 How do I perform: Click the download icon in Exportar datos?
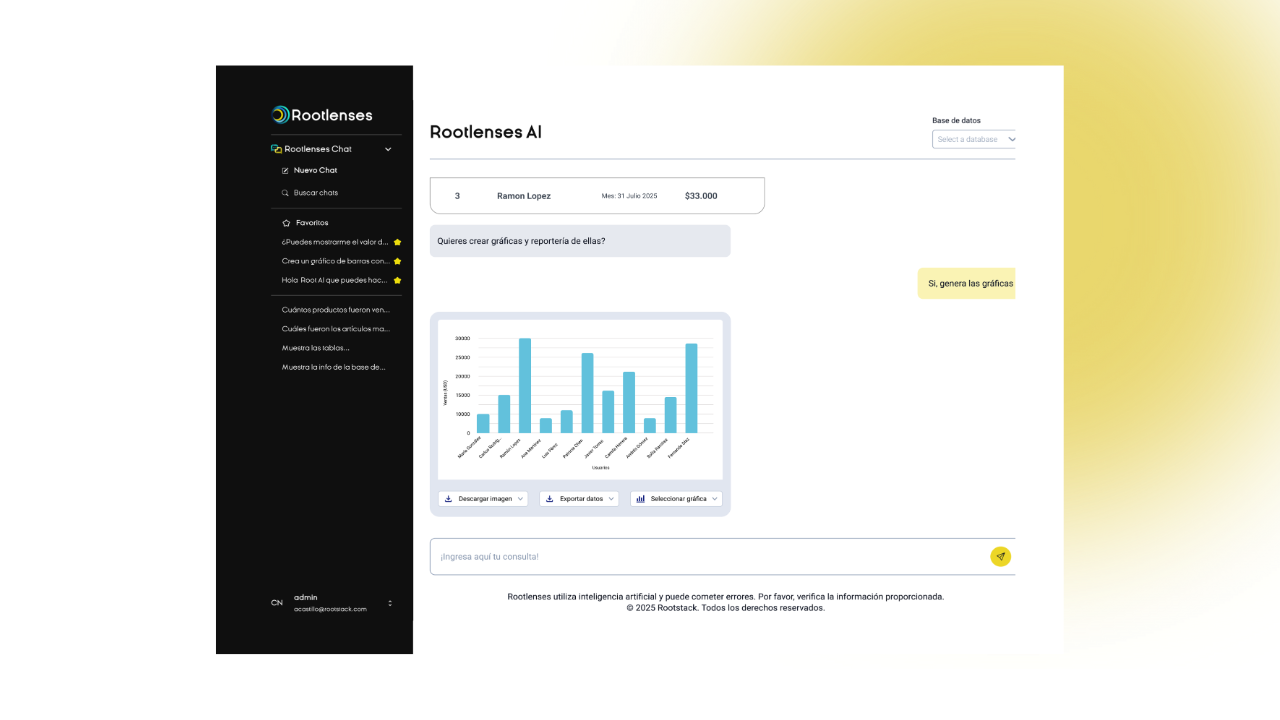tap(548, 498)
